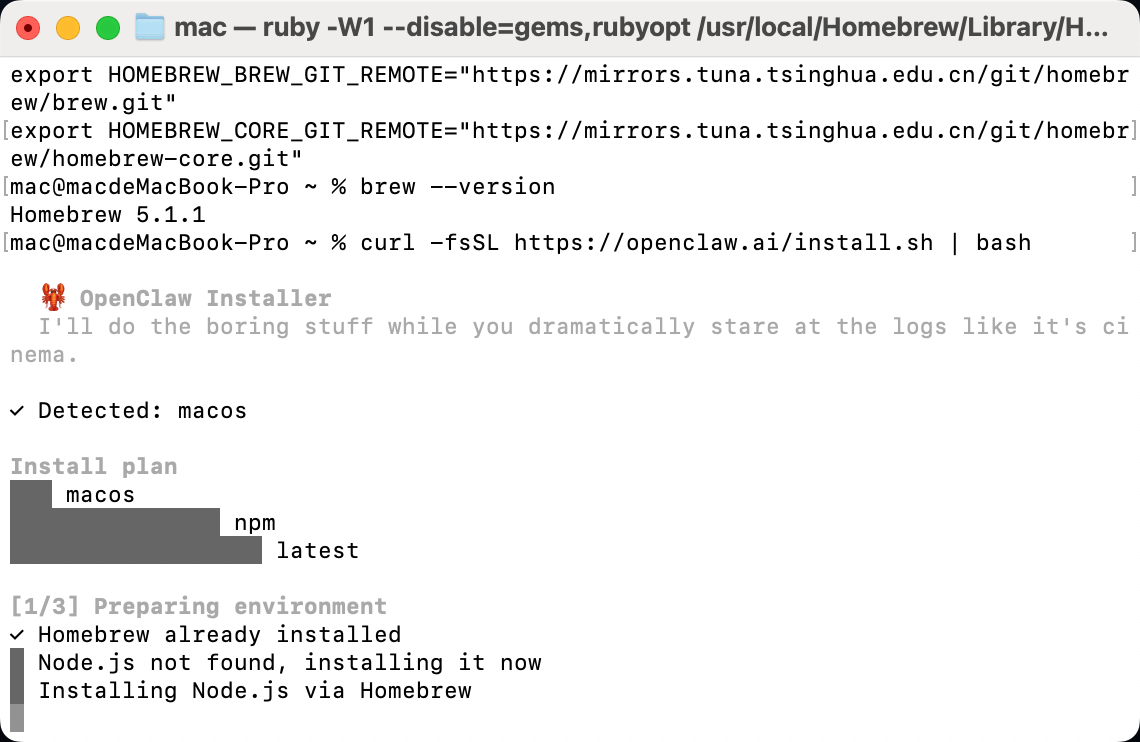Click the window title text in title bar
Image resolution: width=1140 pixels, height=742 pixels.
click(640, 27)
